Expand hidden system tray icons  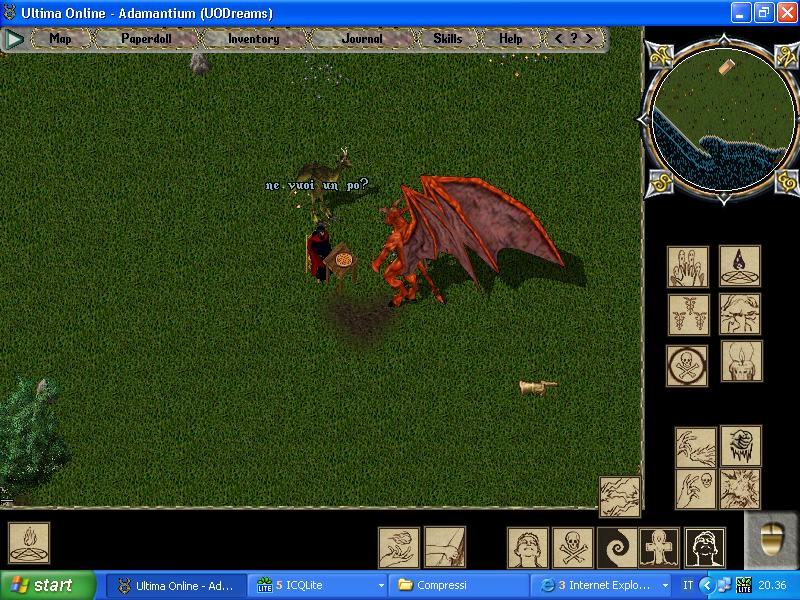[x=707, y=585]
